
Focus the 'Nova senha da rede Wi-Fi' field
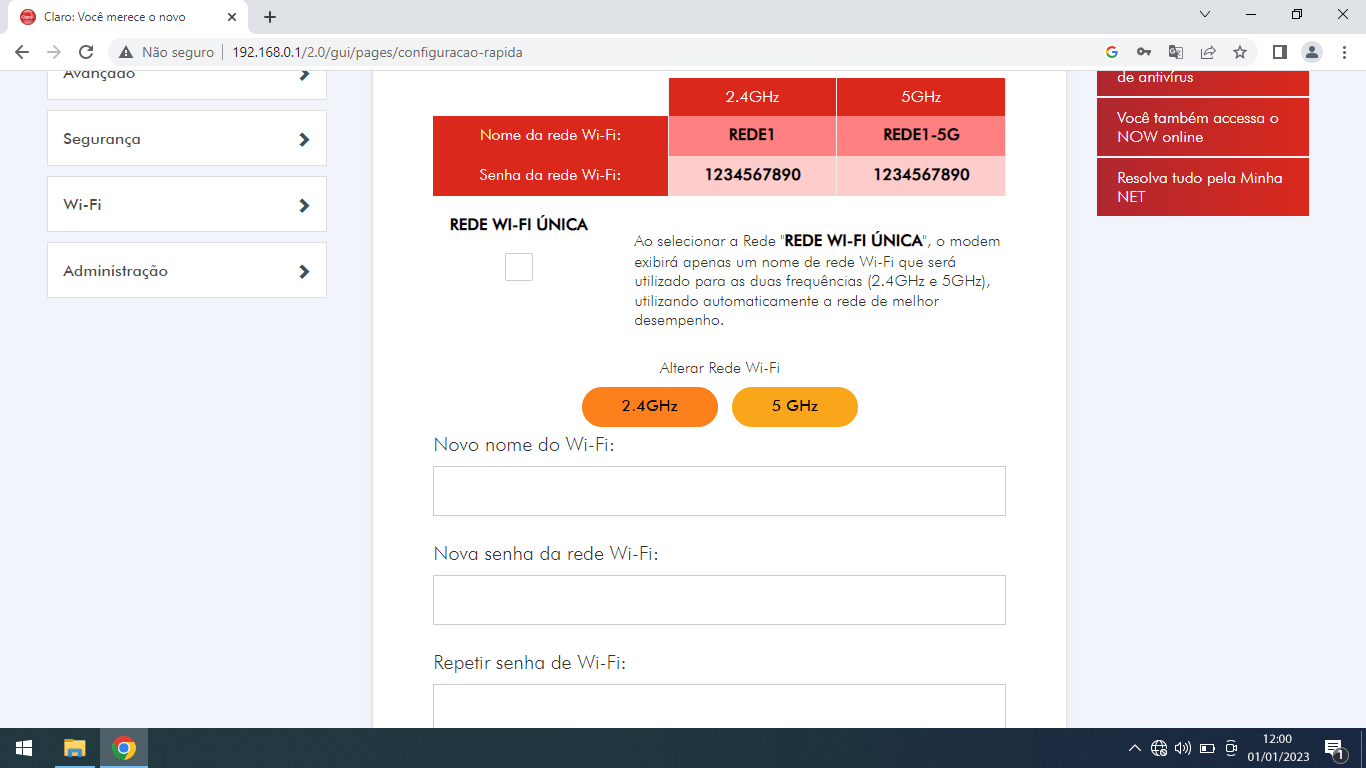719,600
